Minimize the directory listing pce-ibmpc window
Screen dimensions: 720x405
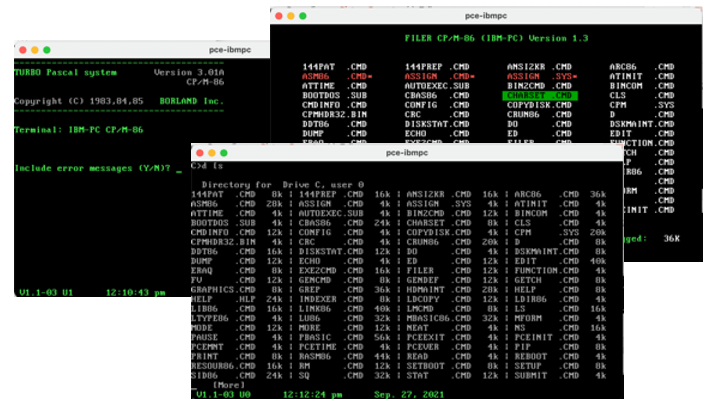tap(212, 153)
